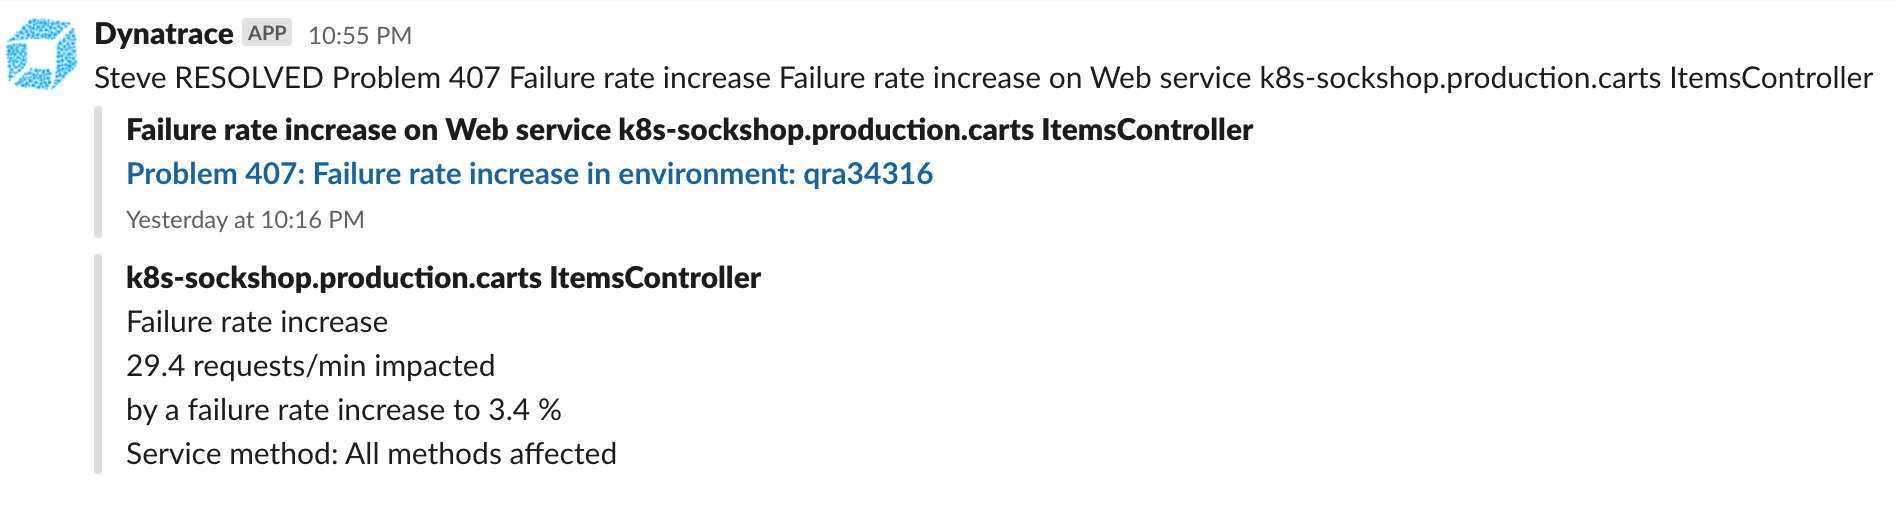Click the Yesterday at 10:16 PM timestamp

[x=245, y=220]
